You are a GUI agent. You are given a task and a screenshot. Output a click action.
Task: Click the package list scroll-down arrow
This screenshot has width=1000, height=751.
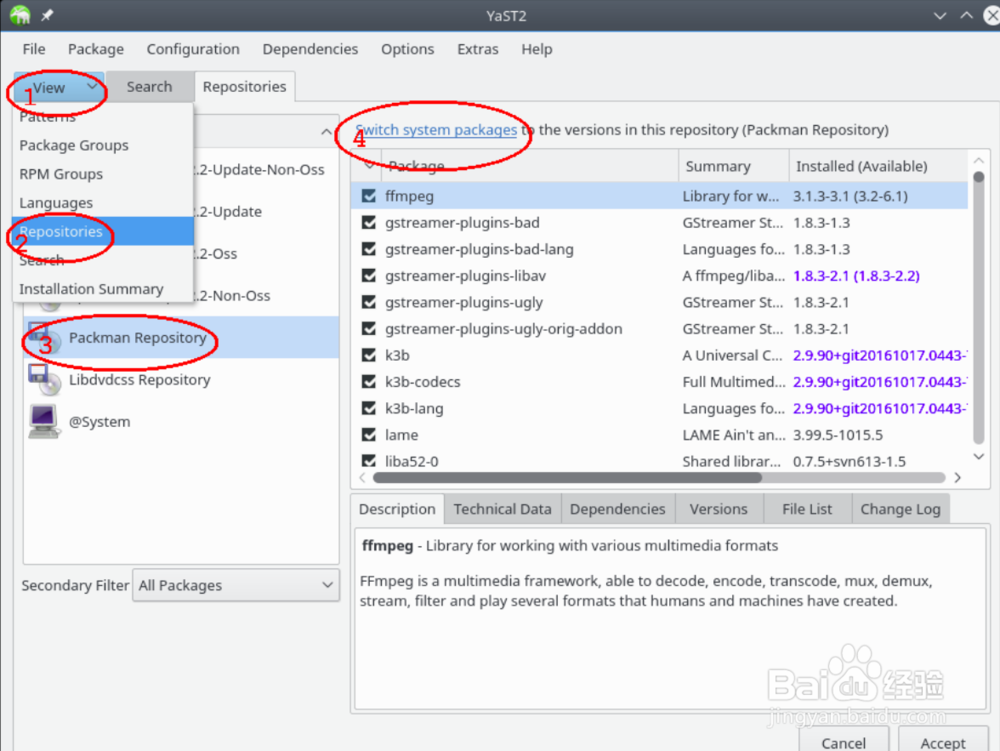click(x=979, y=456)
